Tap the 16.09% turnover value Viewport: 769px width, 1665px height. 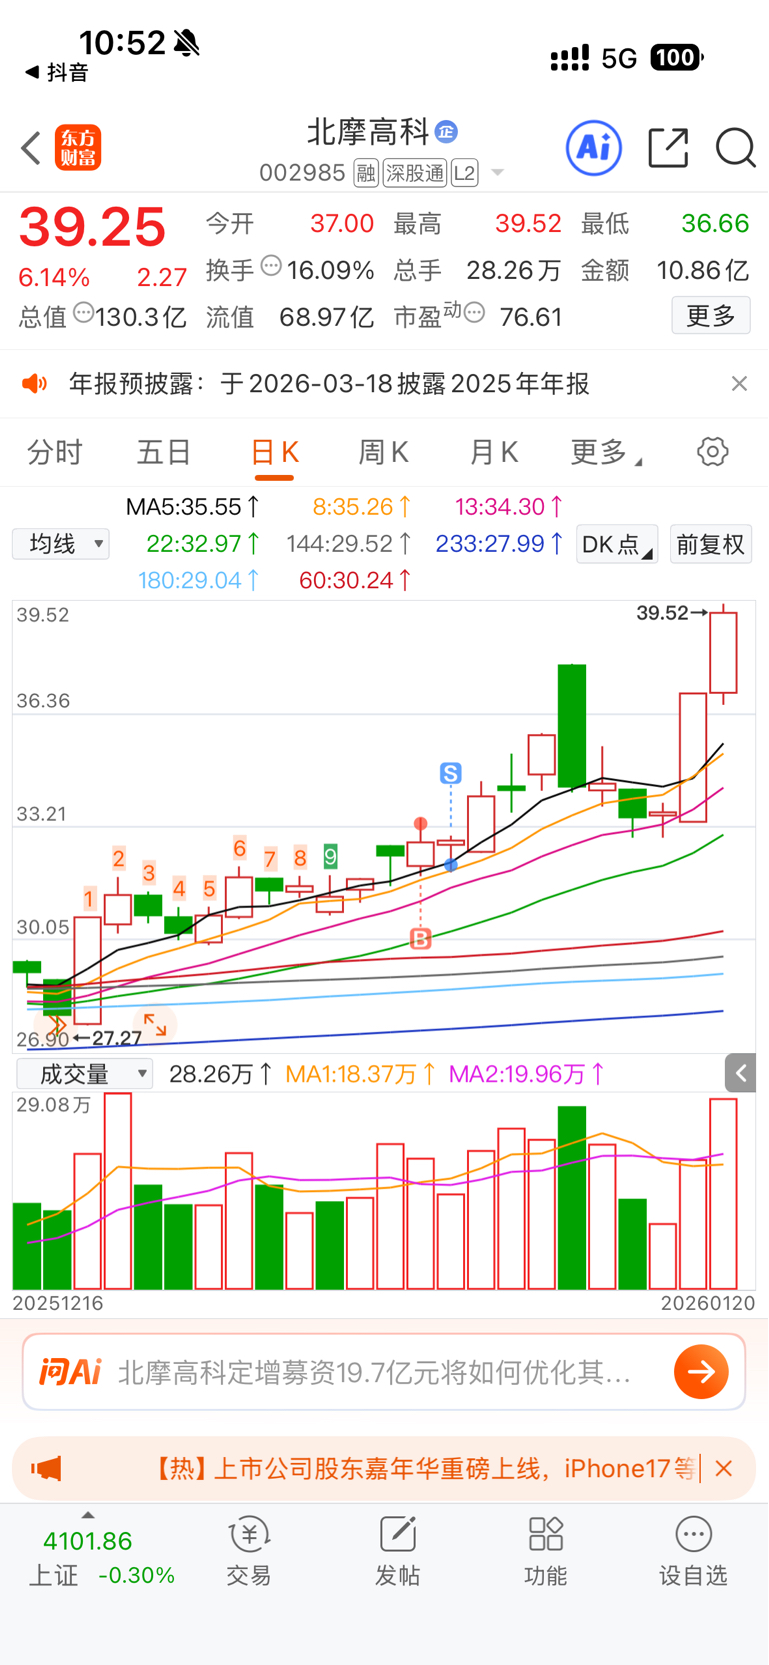coord(330,270)
